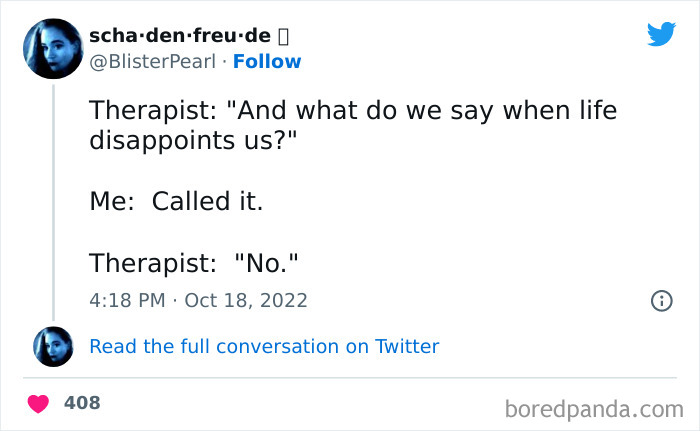The width and height of the screenshot is (700, 431).
Task: Click the 408 likes count
Action: click(82, 403)
